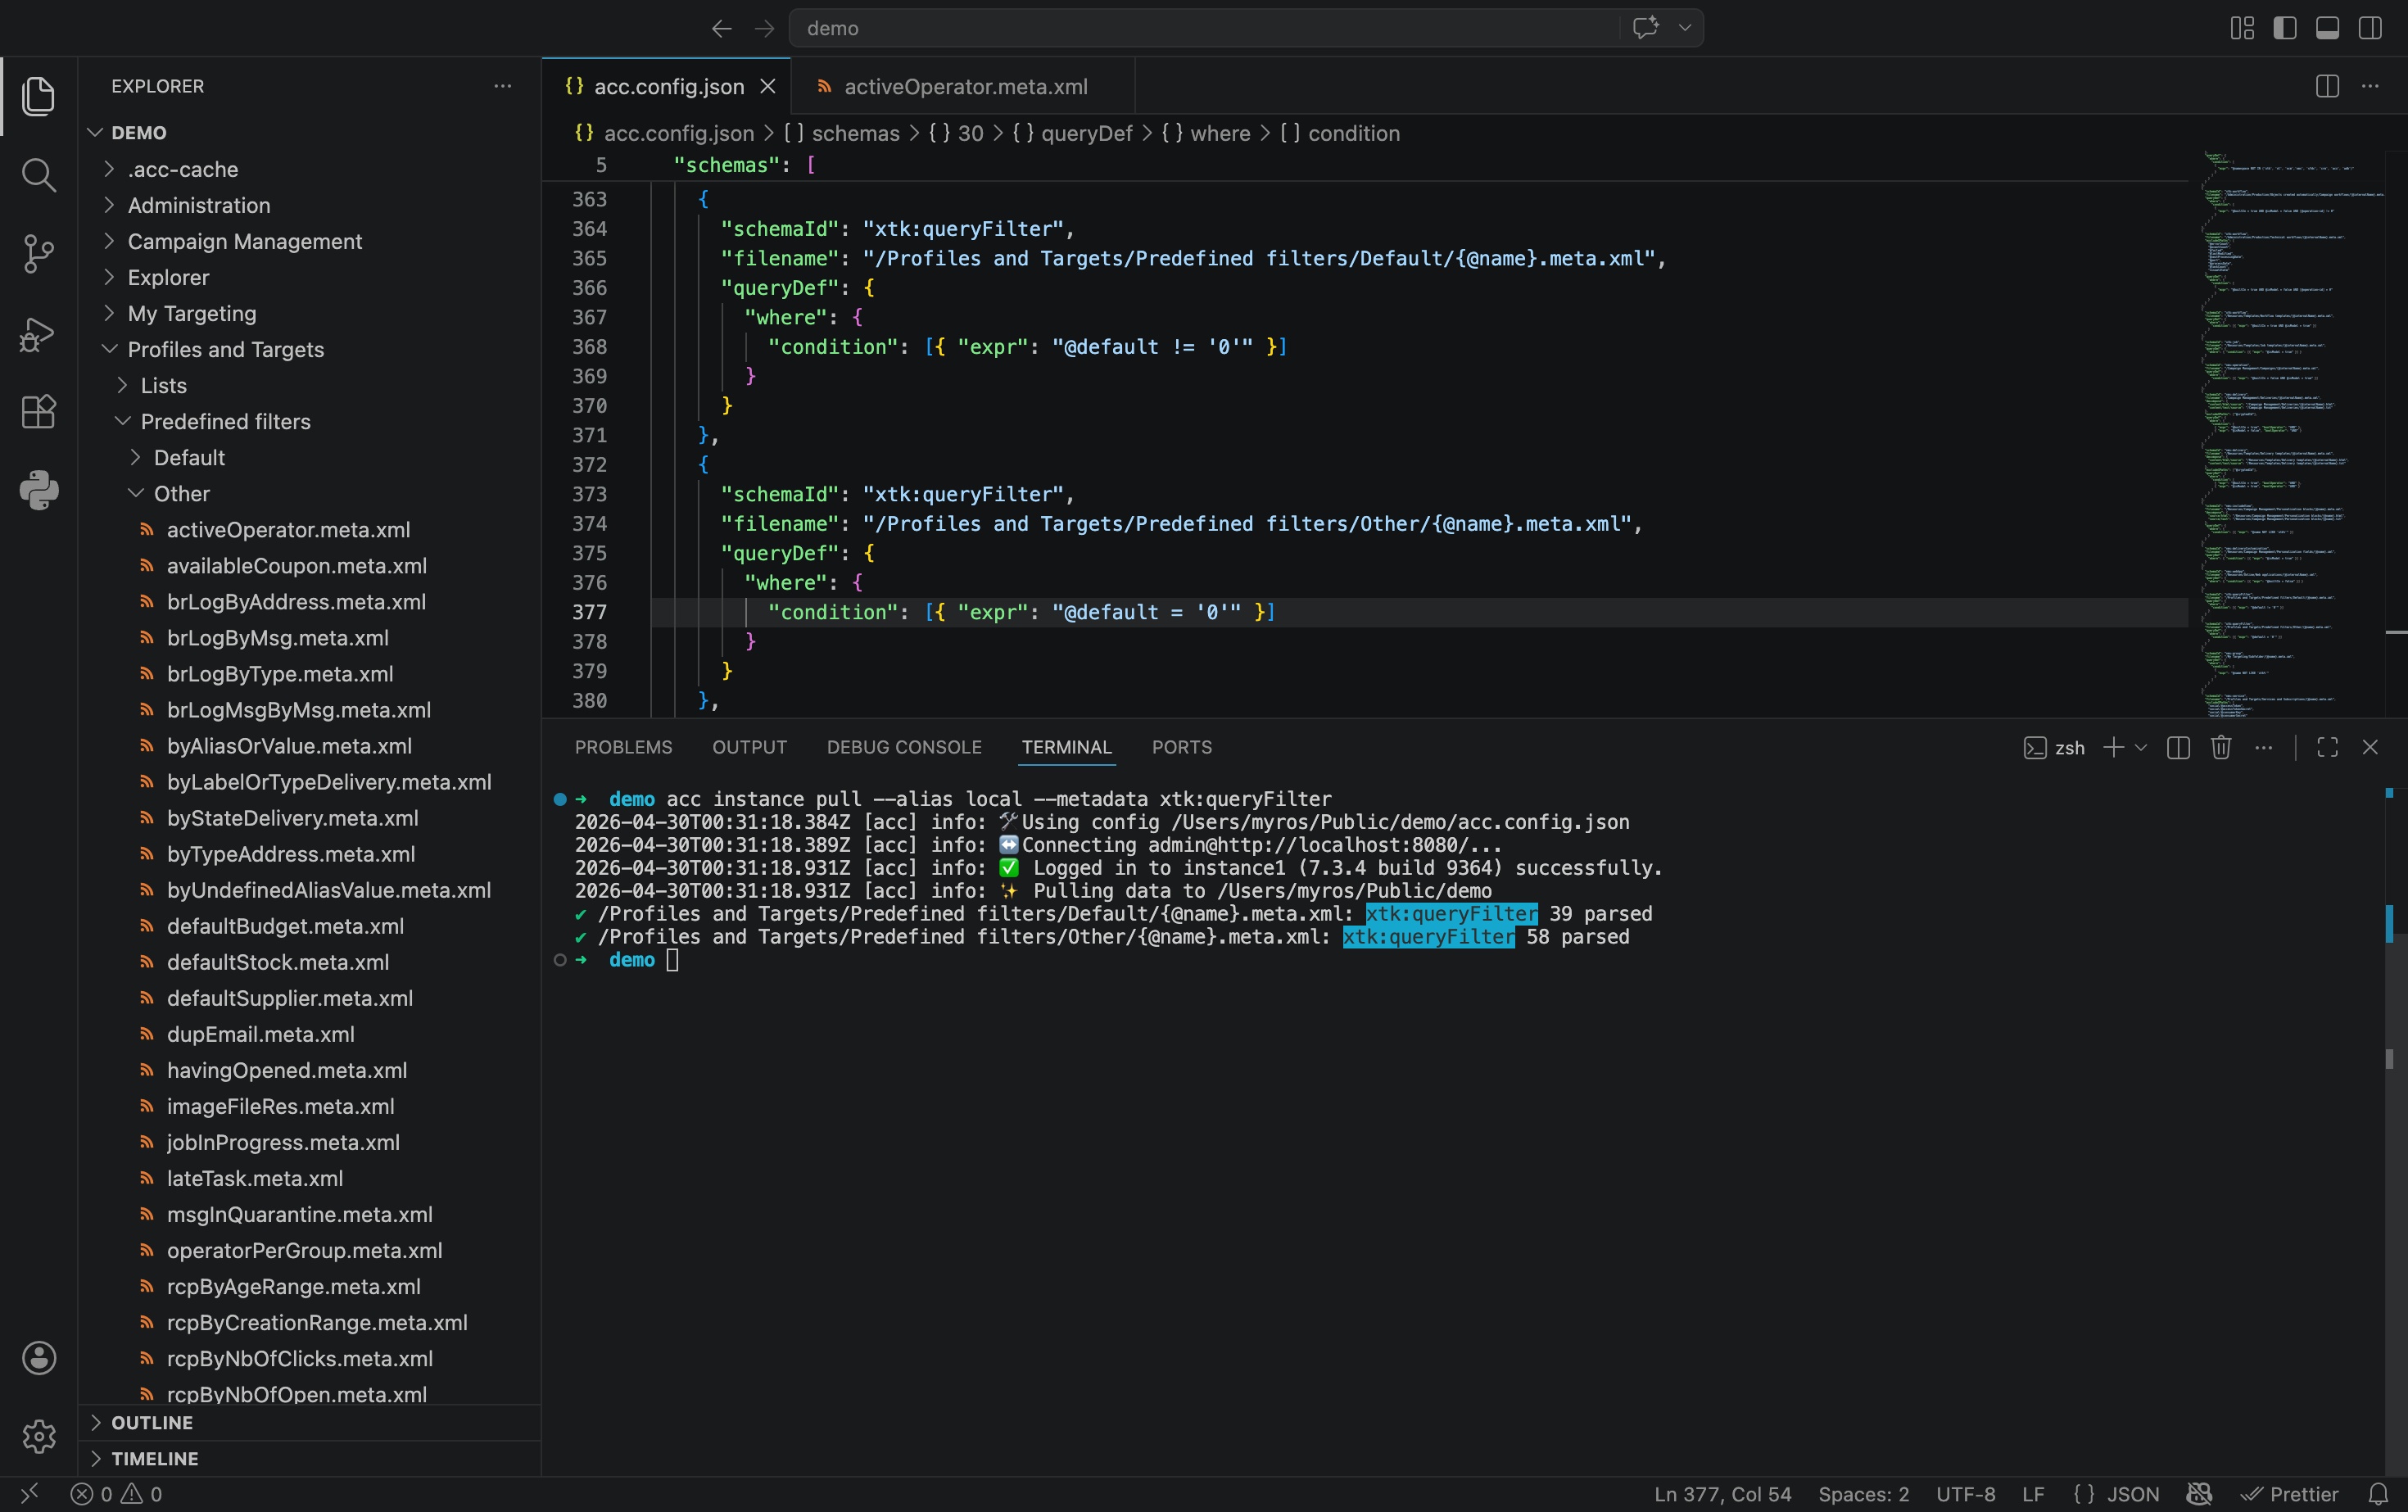Open the Explorer view in activity bar

tap(39, 96)
